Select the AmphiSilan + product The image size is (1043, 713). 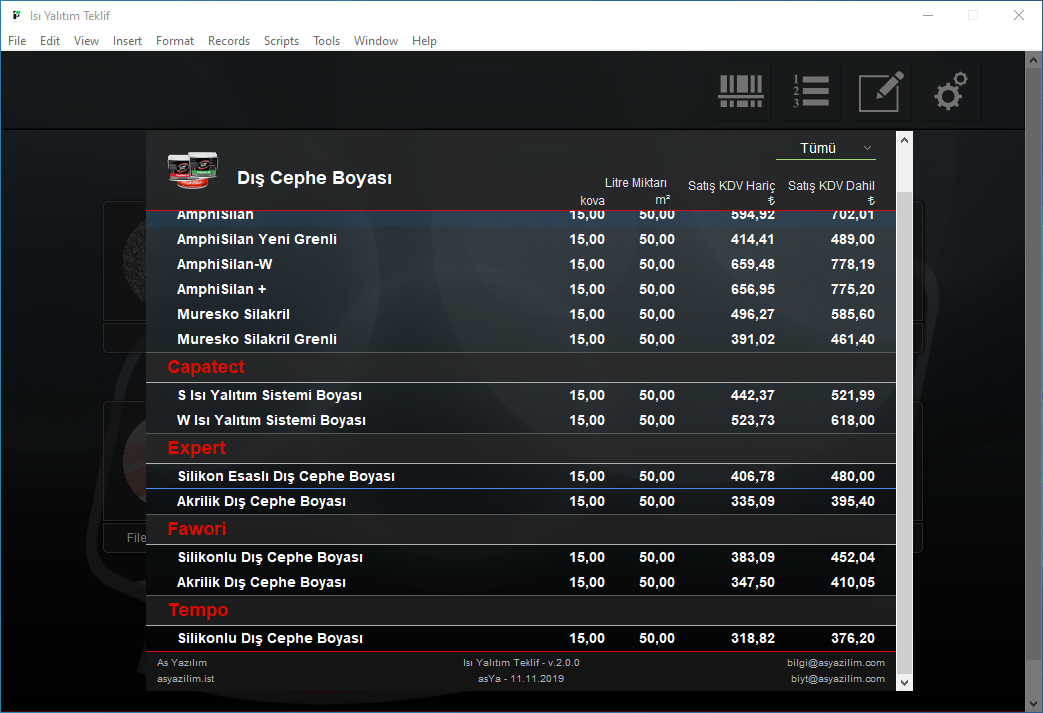point(521,289)
